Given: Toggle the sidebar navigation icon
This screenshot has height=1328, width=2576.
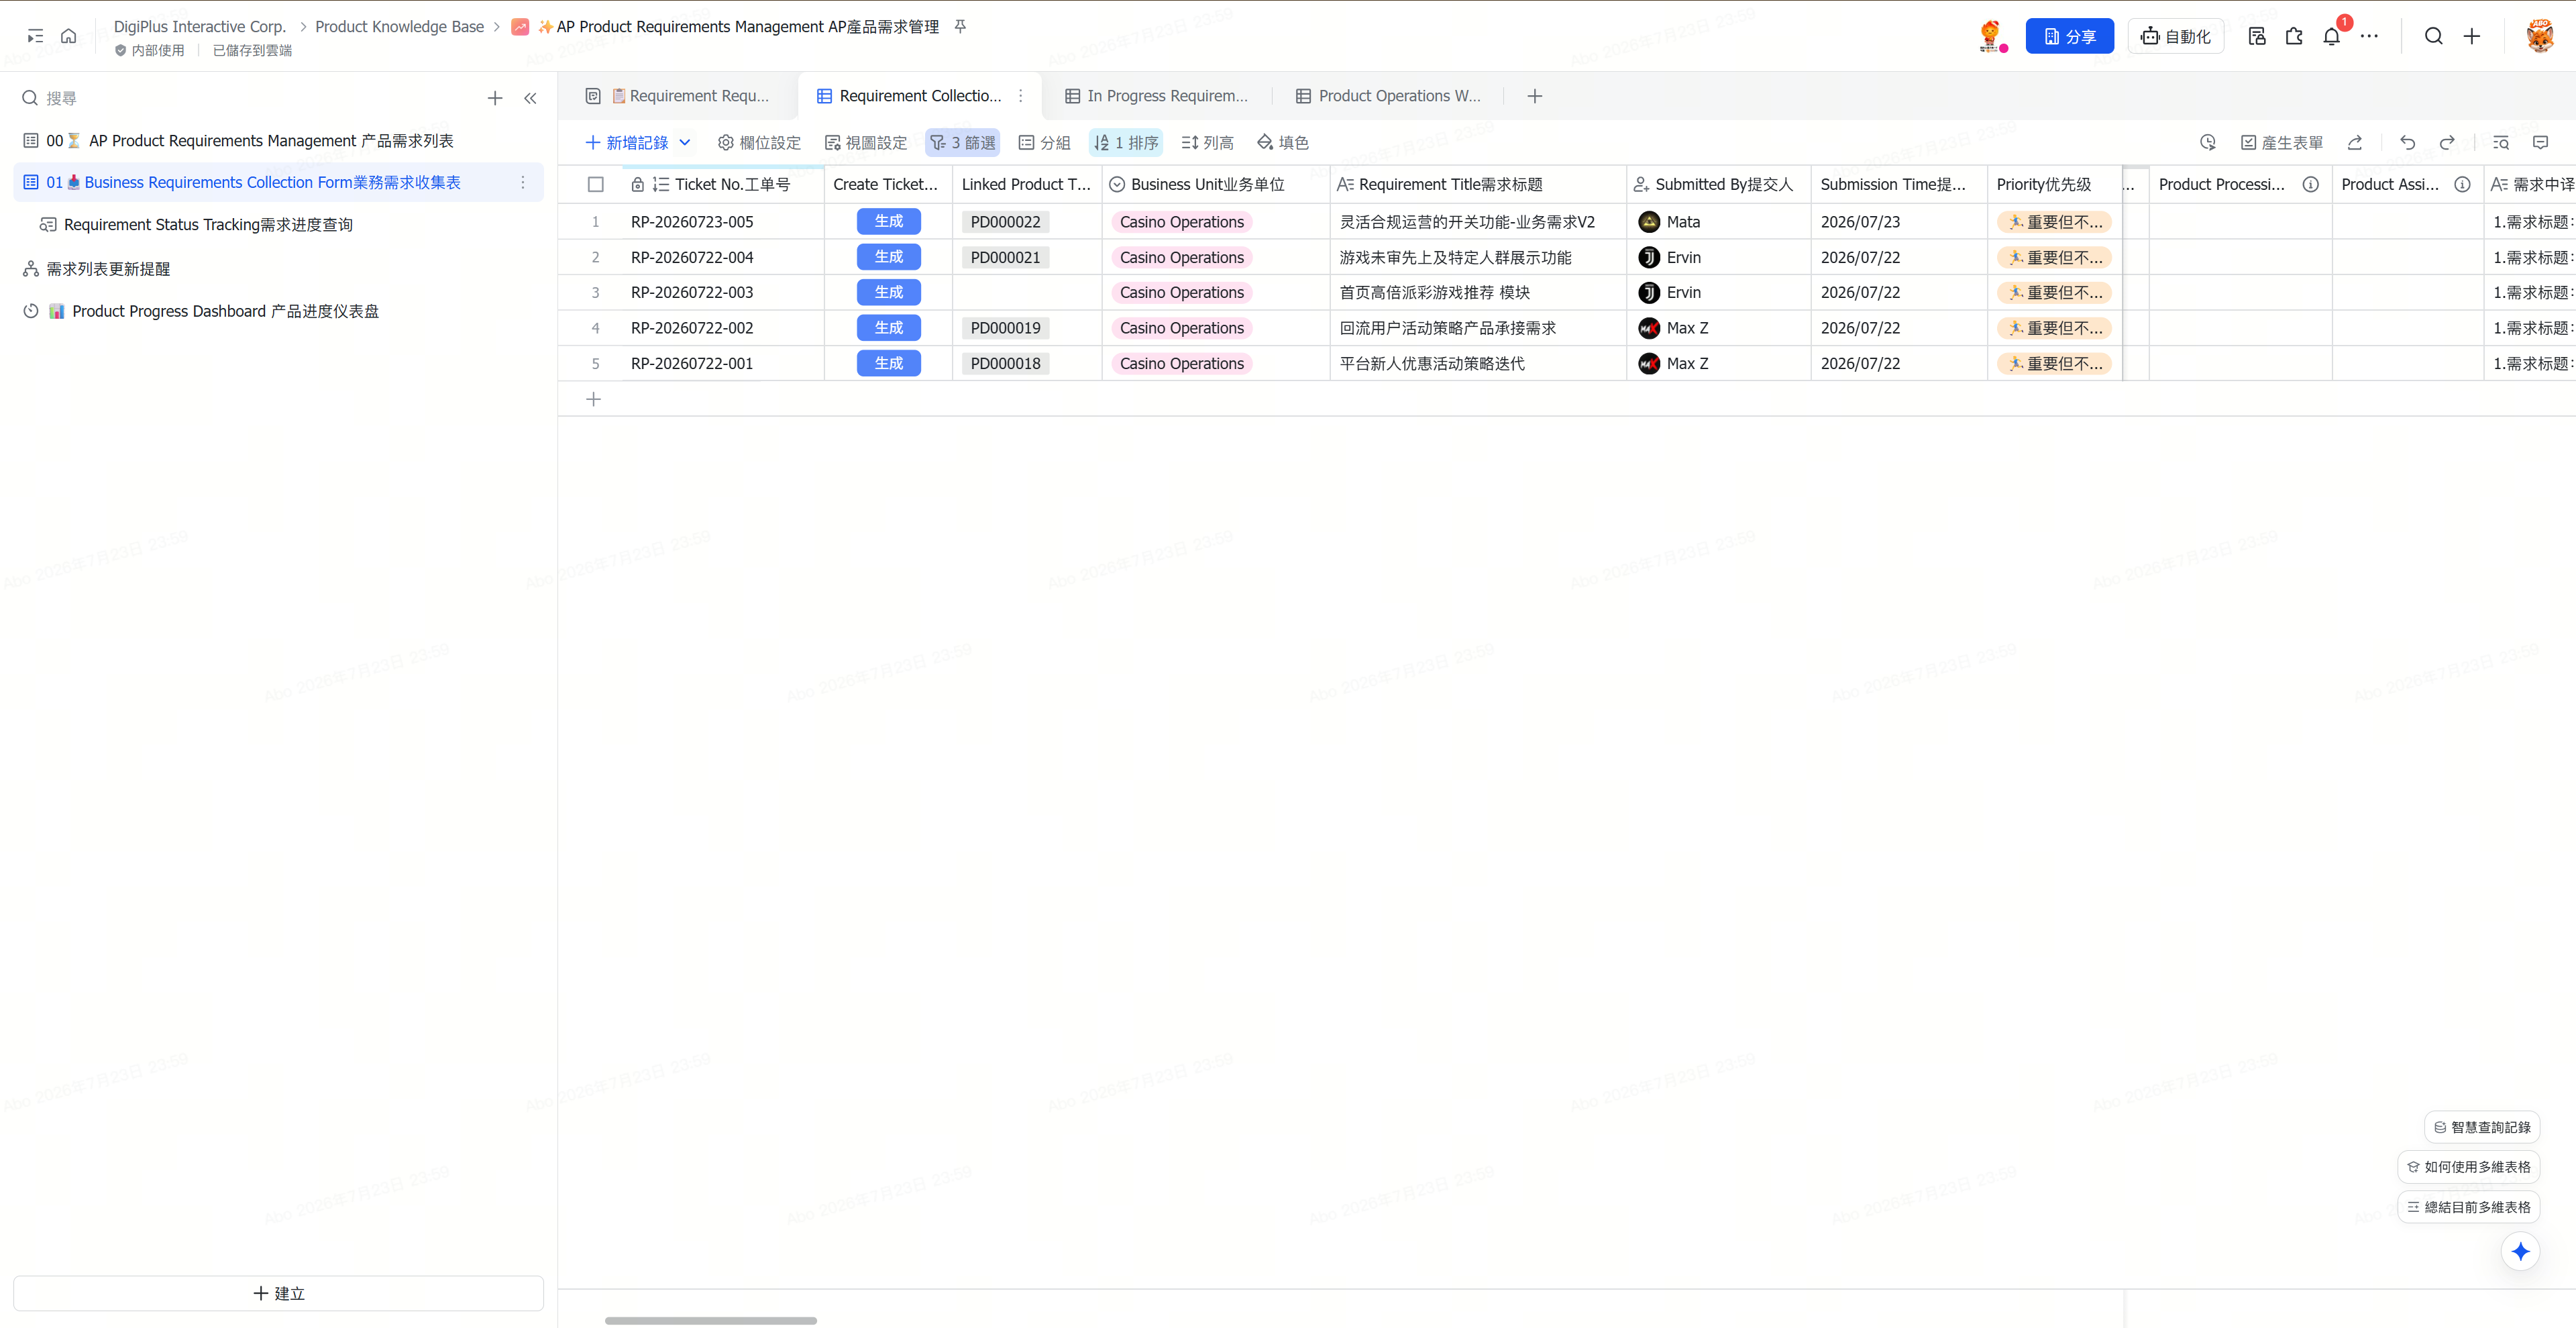Looking at the screenshot, I should point(35,36).
